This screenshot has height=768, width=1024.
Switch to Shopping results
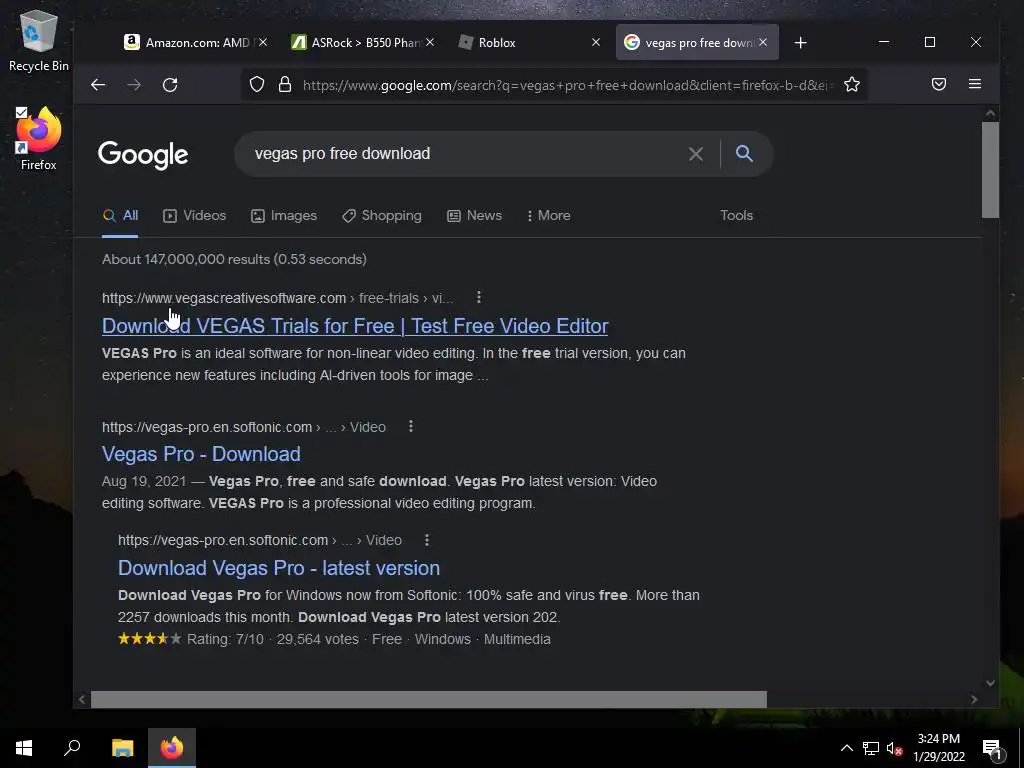[382, 216]
